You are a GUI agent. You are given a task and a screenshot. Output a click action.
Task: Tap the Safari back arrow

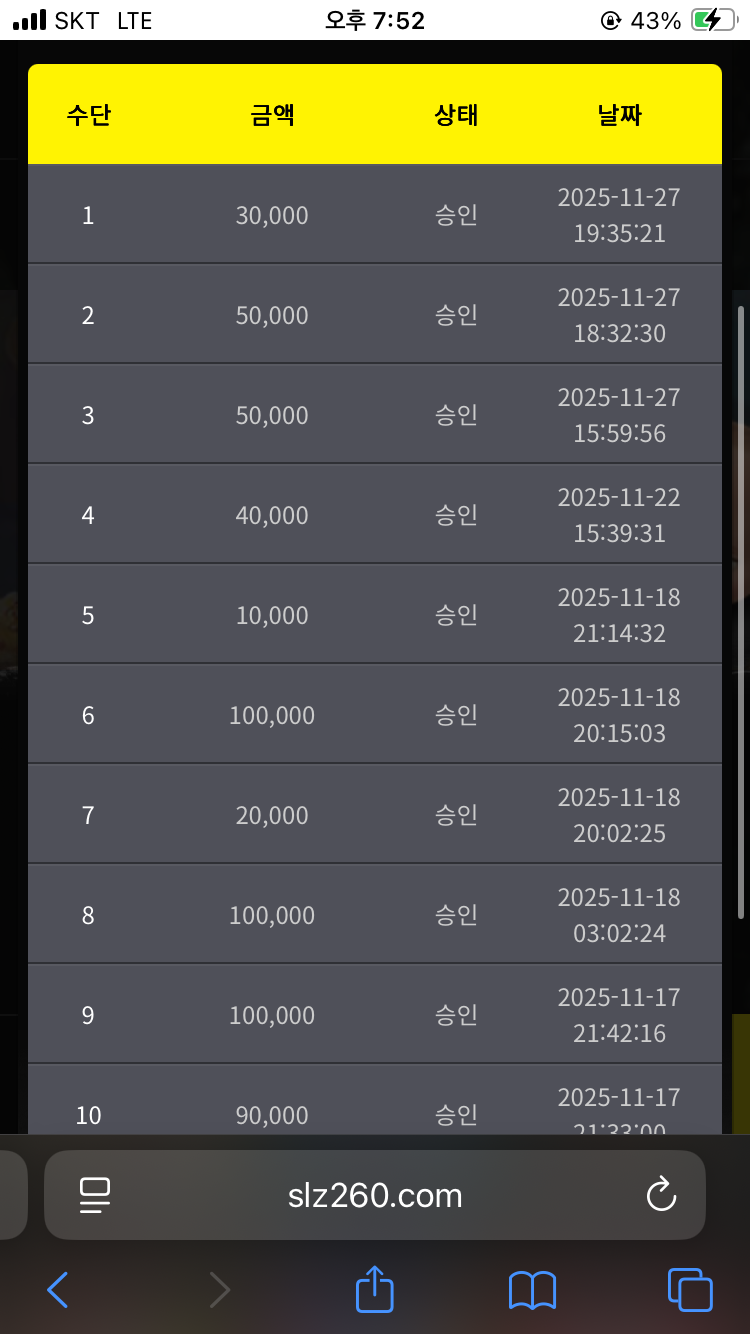point(58,1290)
